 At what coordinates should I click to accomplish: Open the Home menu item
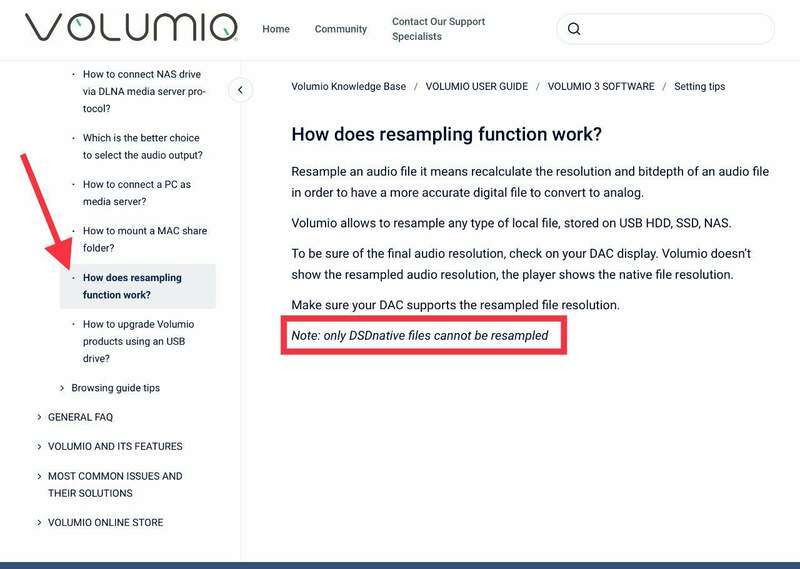(276, 29)
